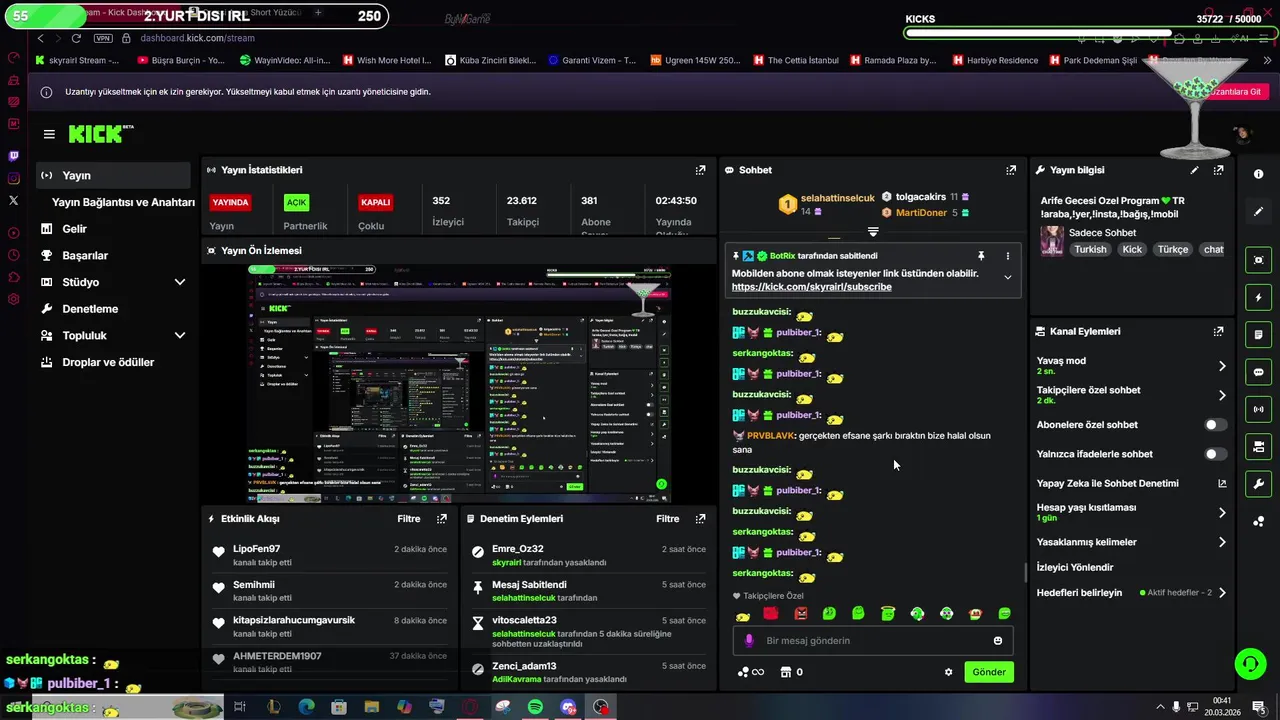
Task: Open the kick.com/skyrairl/subscribe link
Action: coord(811,287)
